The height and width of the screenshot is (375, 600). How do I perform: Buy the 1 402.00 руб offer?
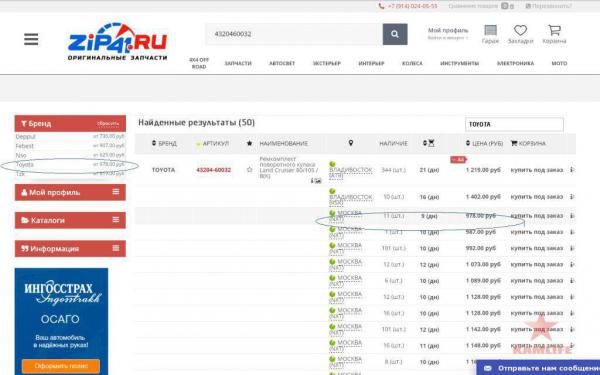536,197
